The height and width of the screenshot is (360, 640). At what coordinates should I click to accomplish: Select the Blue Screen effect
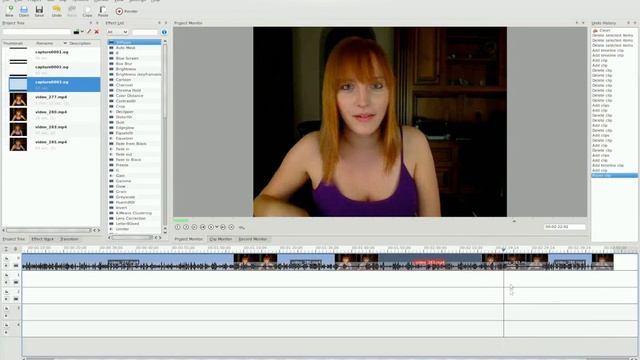pos(127,58)
